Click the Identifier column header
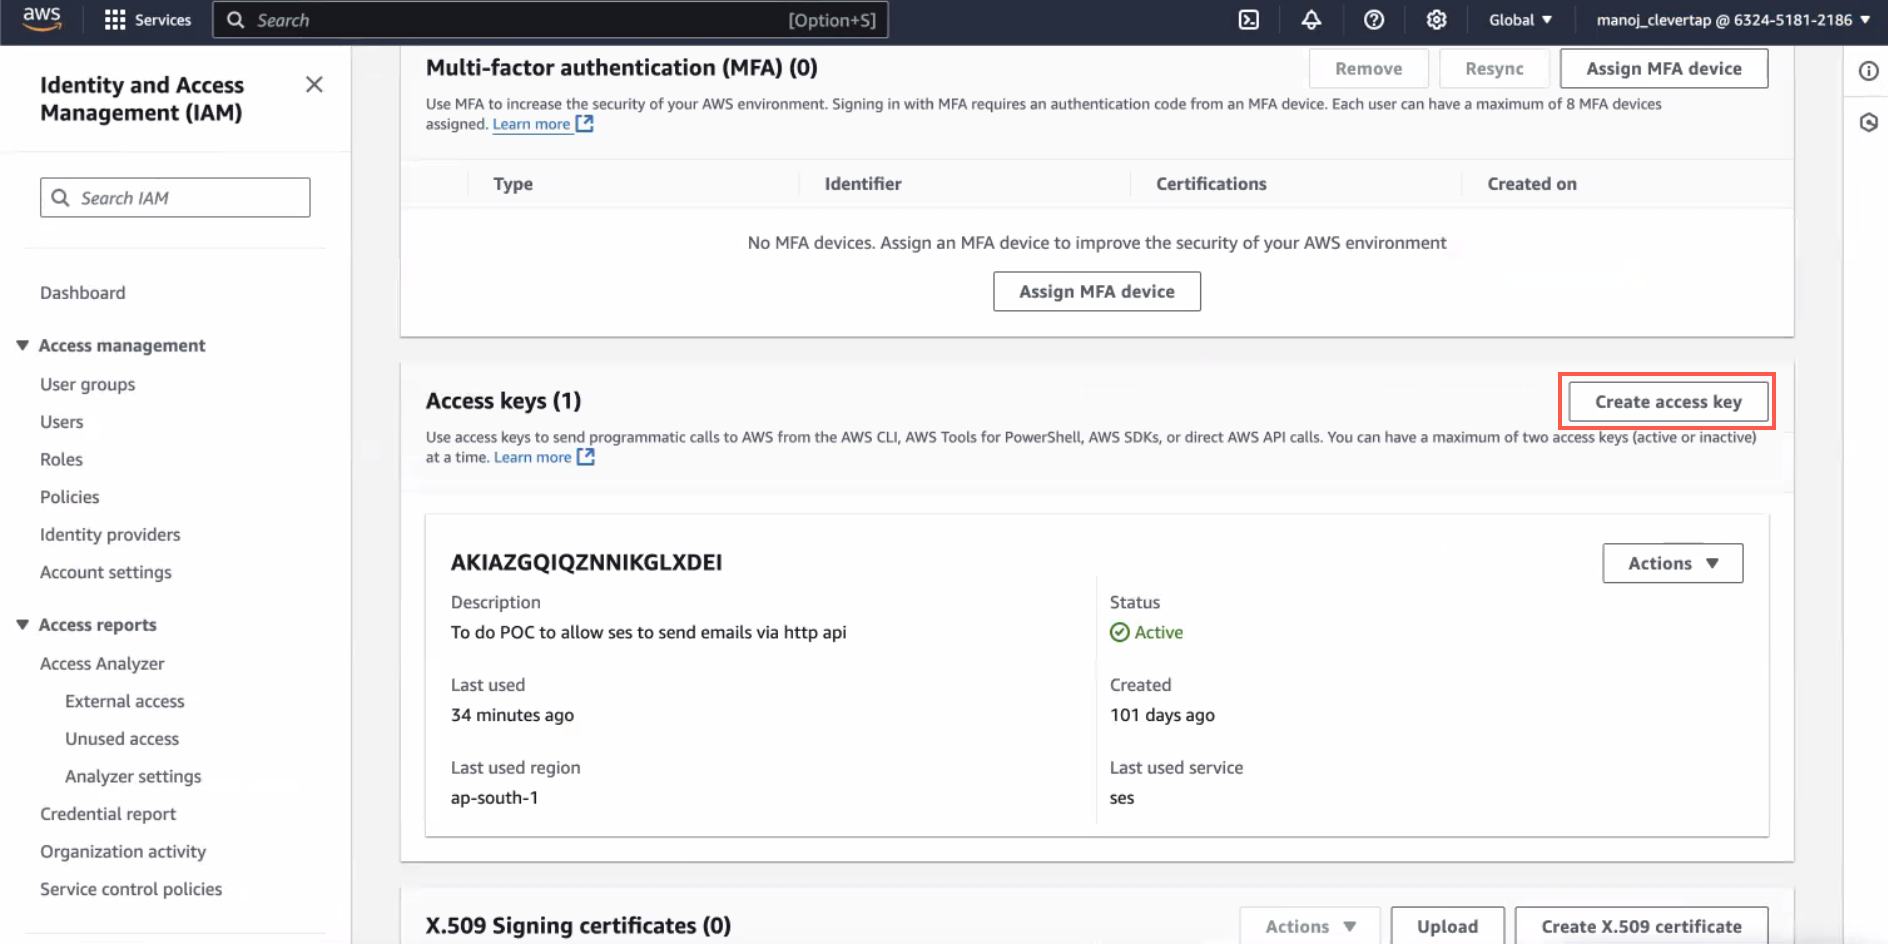This screenshot has width=1888, height=944. tap(863, 184)
